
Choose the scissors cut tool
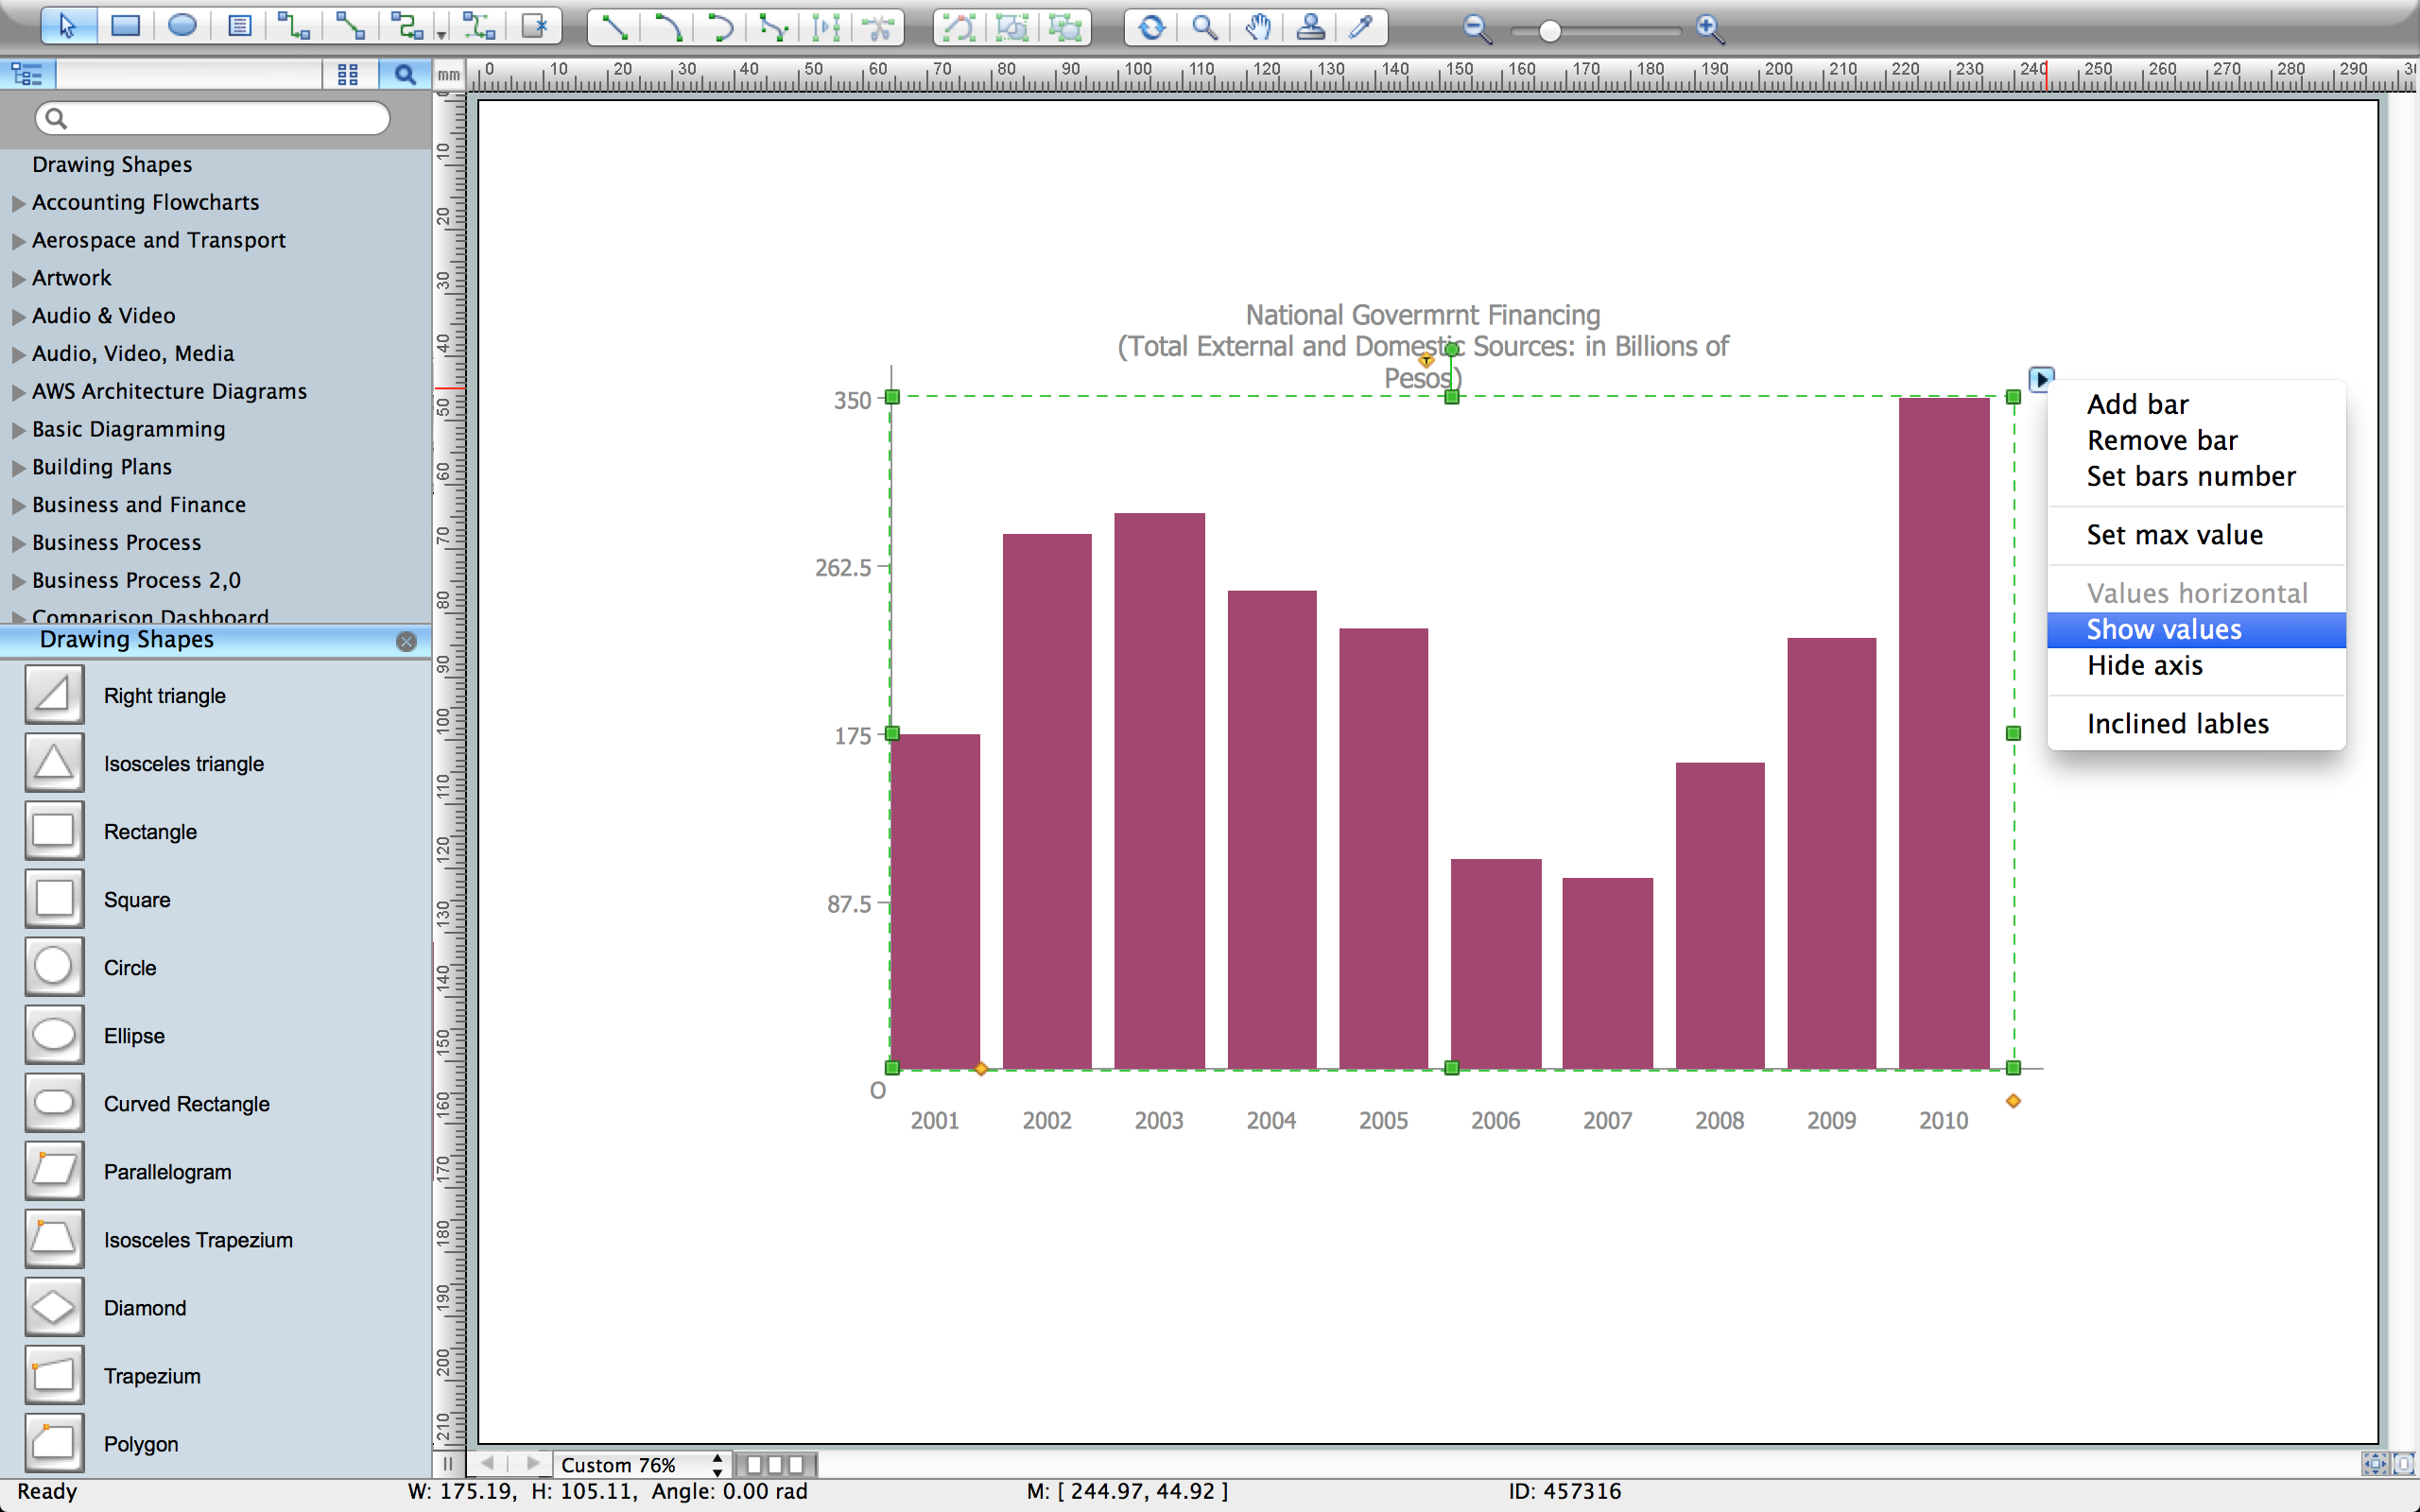[x=878, y=27]
